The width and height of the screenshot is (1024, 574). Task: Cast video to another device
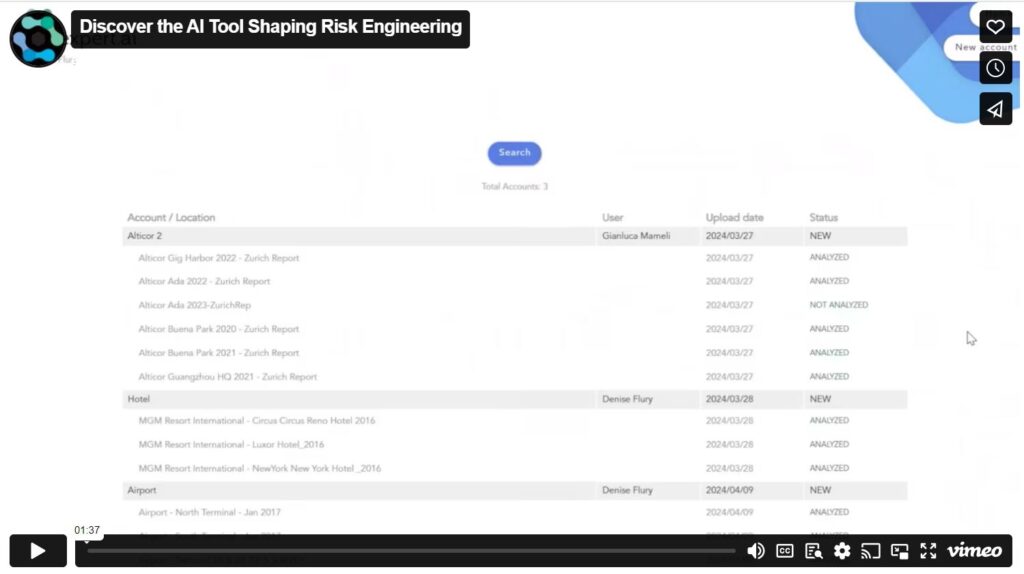(871, 551)
